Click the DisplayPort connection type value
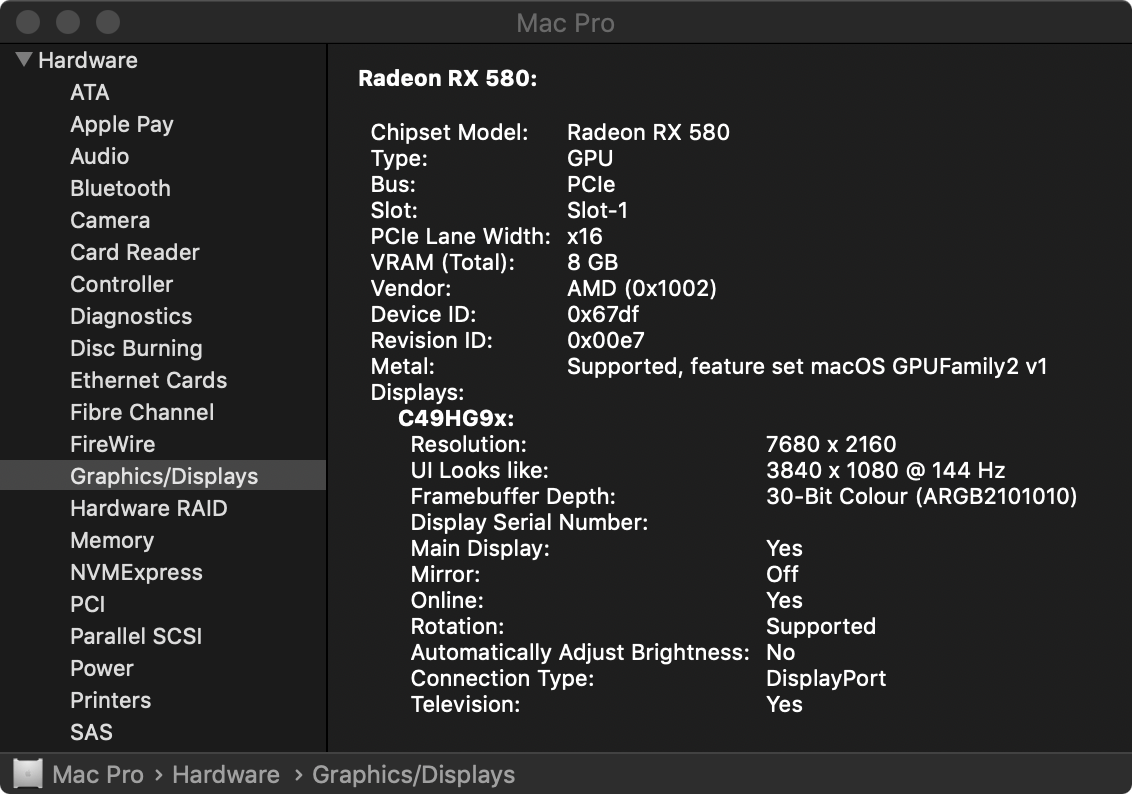Screen dimensions: 1132x794 point(826,679)
